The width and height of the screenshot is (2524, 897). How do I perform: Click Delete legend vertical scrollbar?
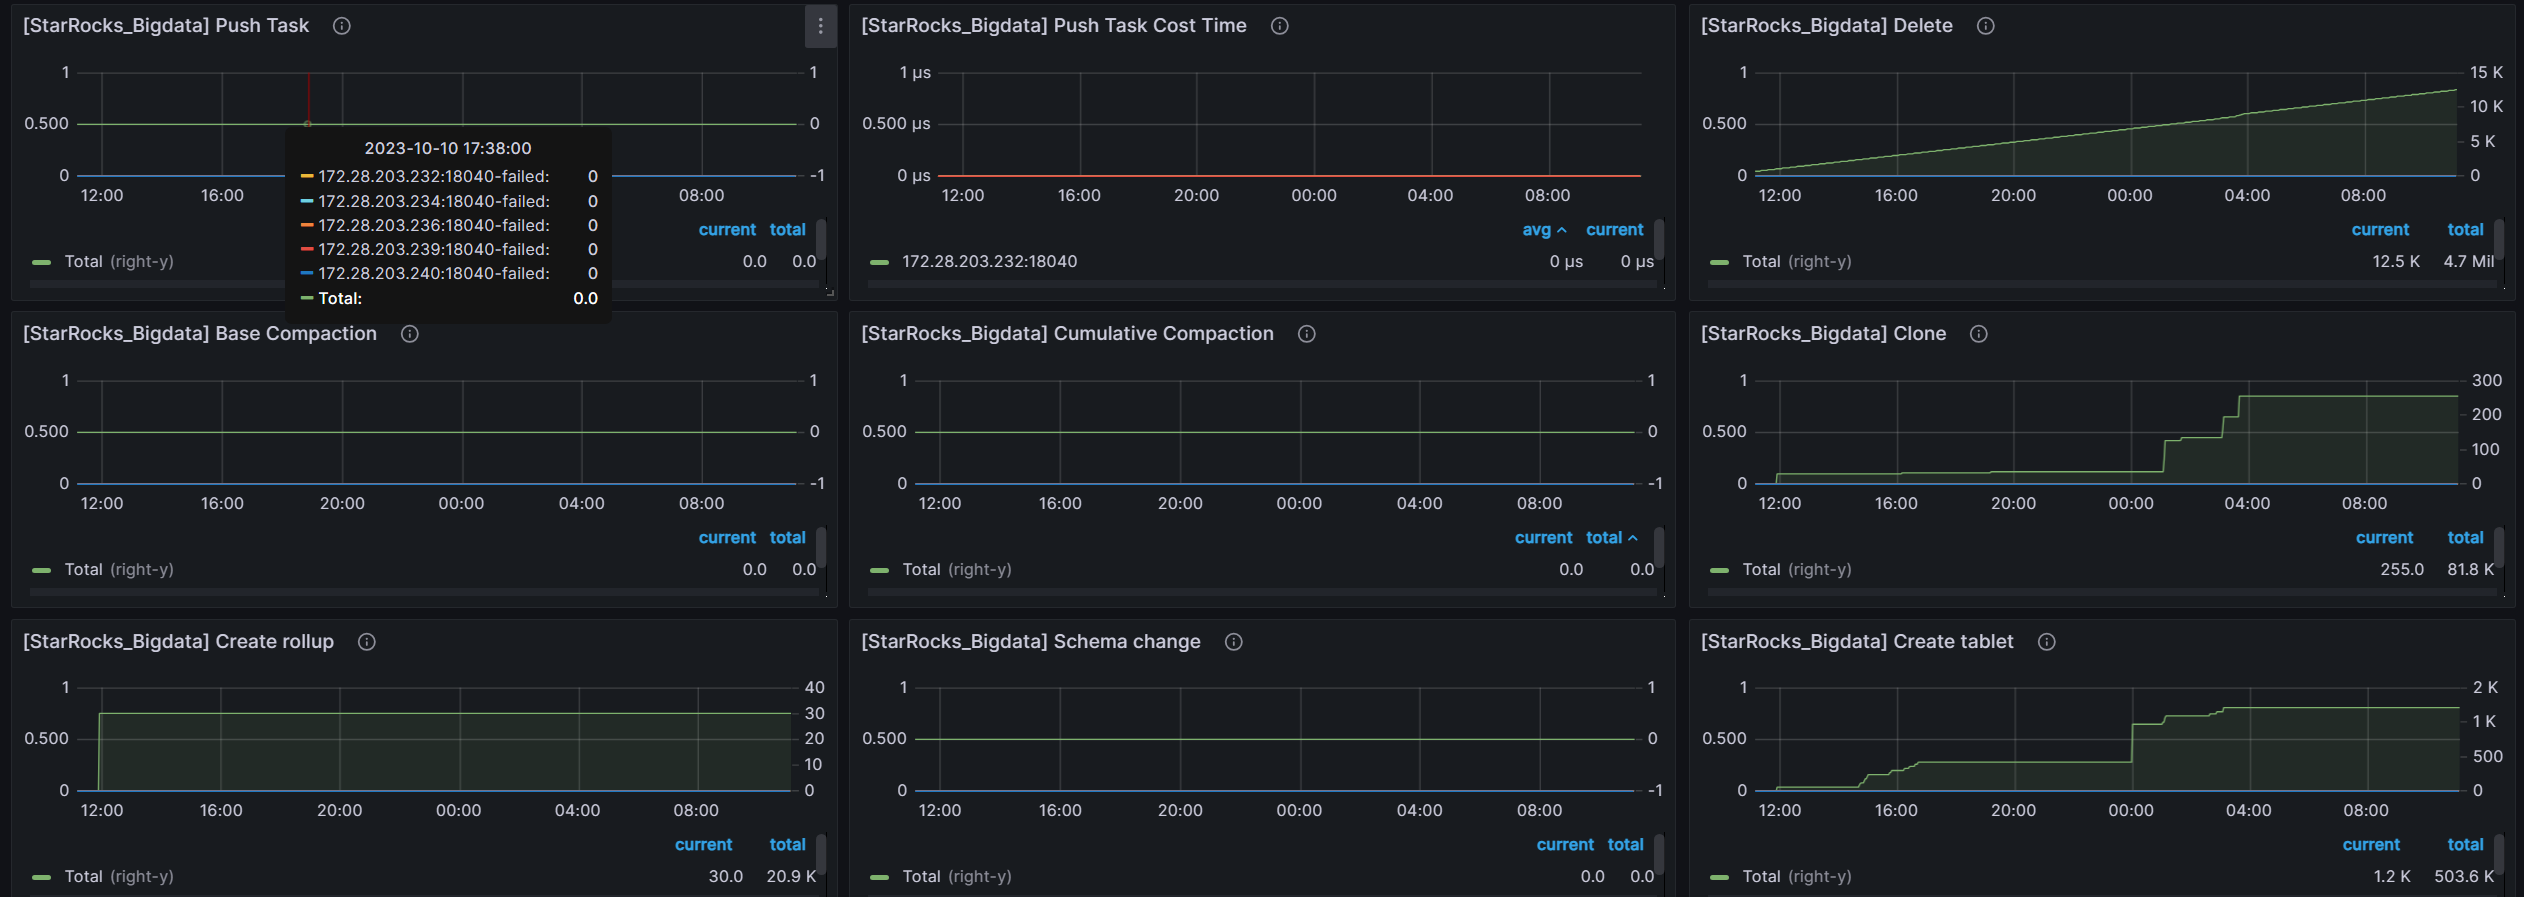[2499, 239]
